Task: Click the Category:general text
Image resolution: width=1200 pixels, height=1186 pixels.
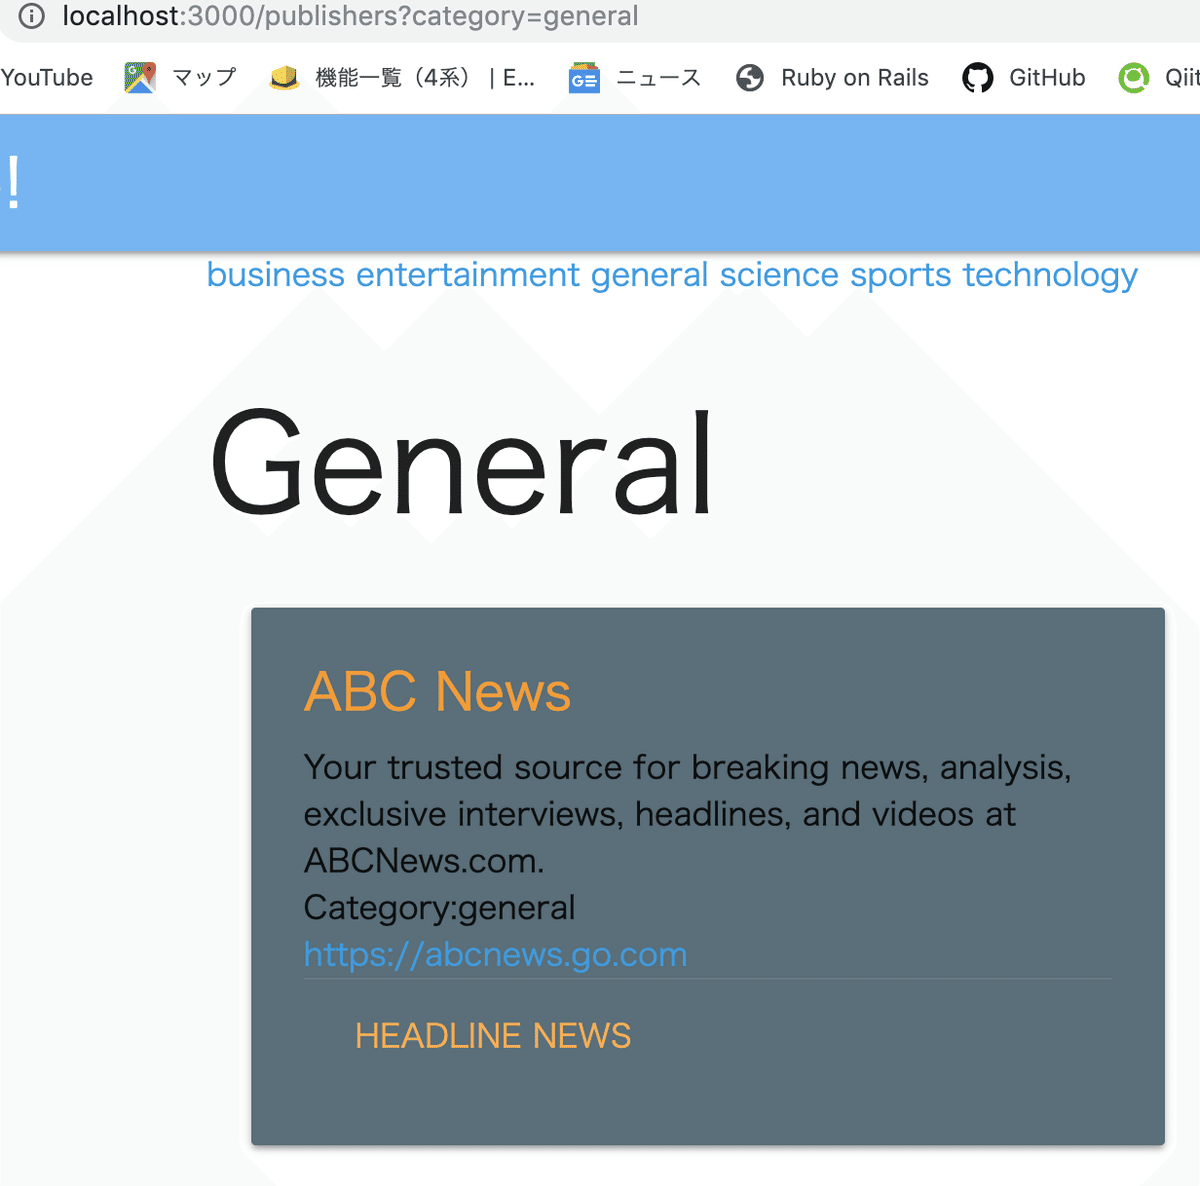Action: [x=439, y=908]
